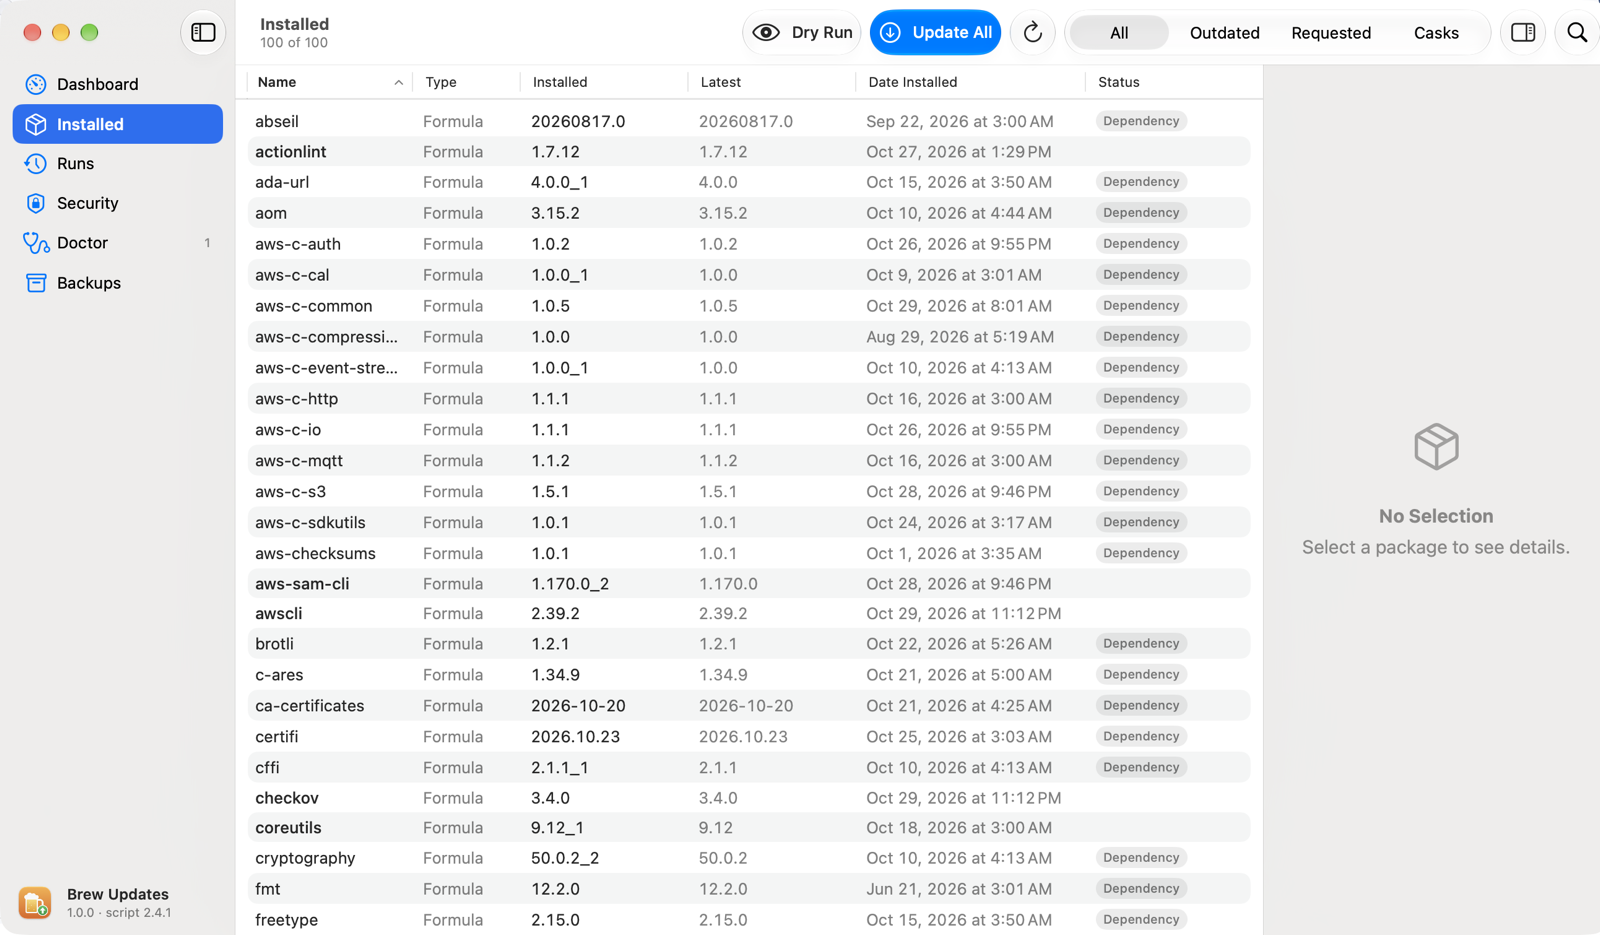Viewport: 1600px width, 935px height.
Task: Refresh the package list
Action: (x=1033, y=33)
